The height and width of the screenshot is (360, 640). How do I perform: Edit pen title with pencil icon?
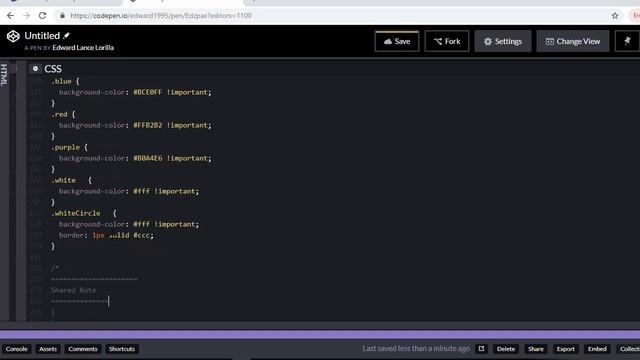click(x=67, y=36)
